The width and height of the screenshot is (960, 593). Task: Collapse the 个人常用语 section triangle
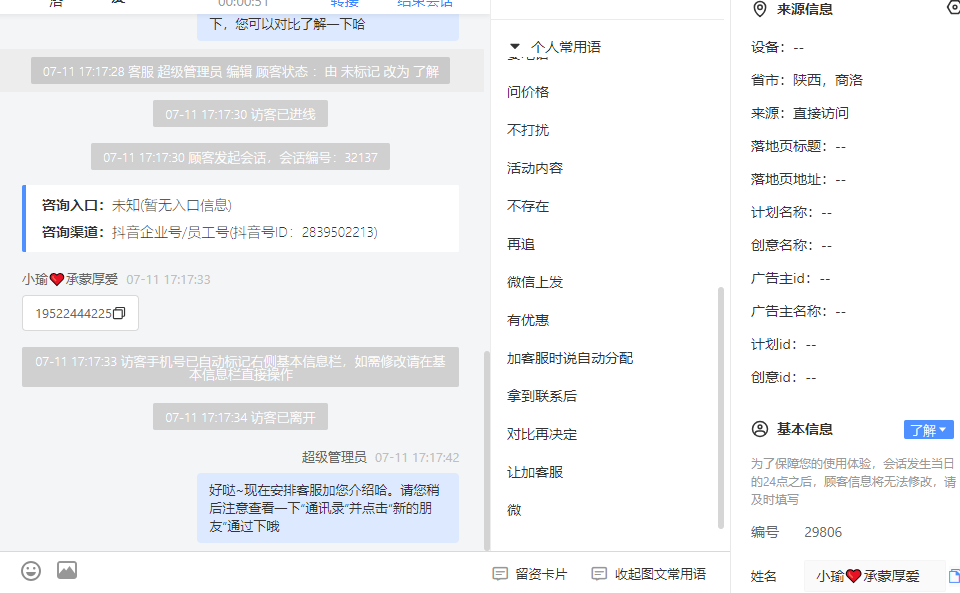coord(515,47)
